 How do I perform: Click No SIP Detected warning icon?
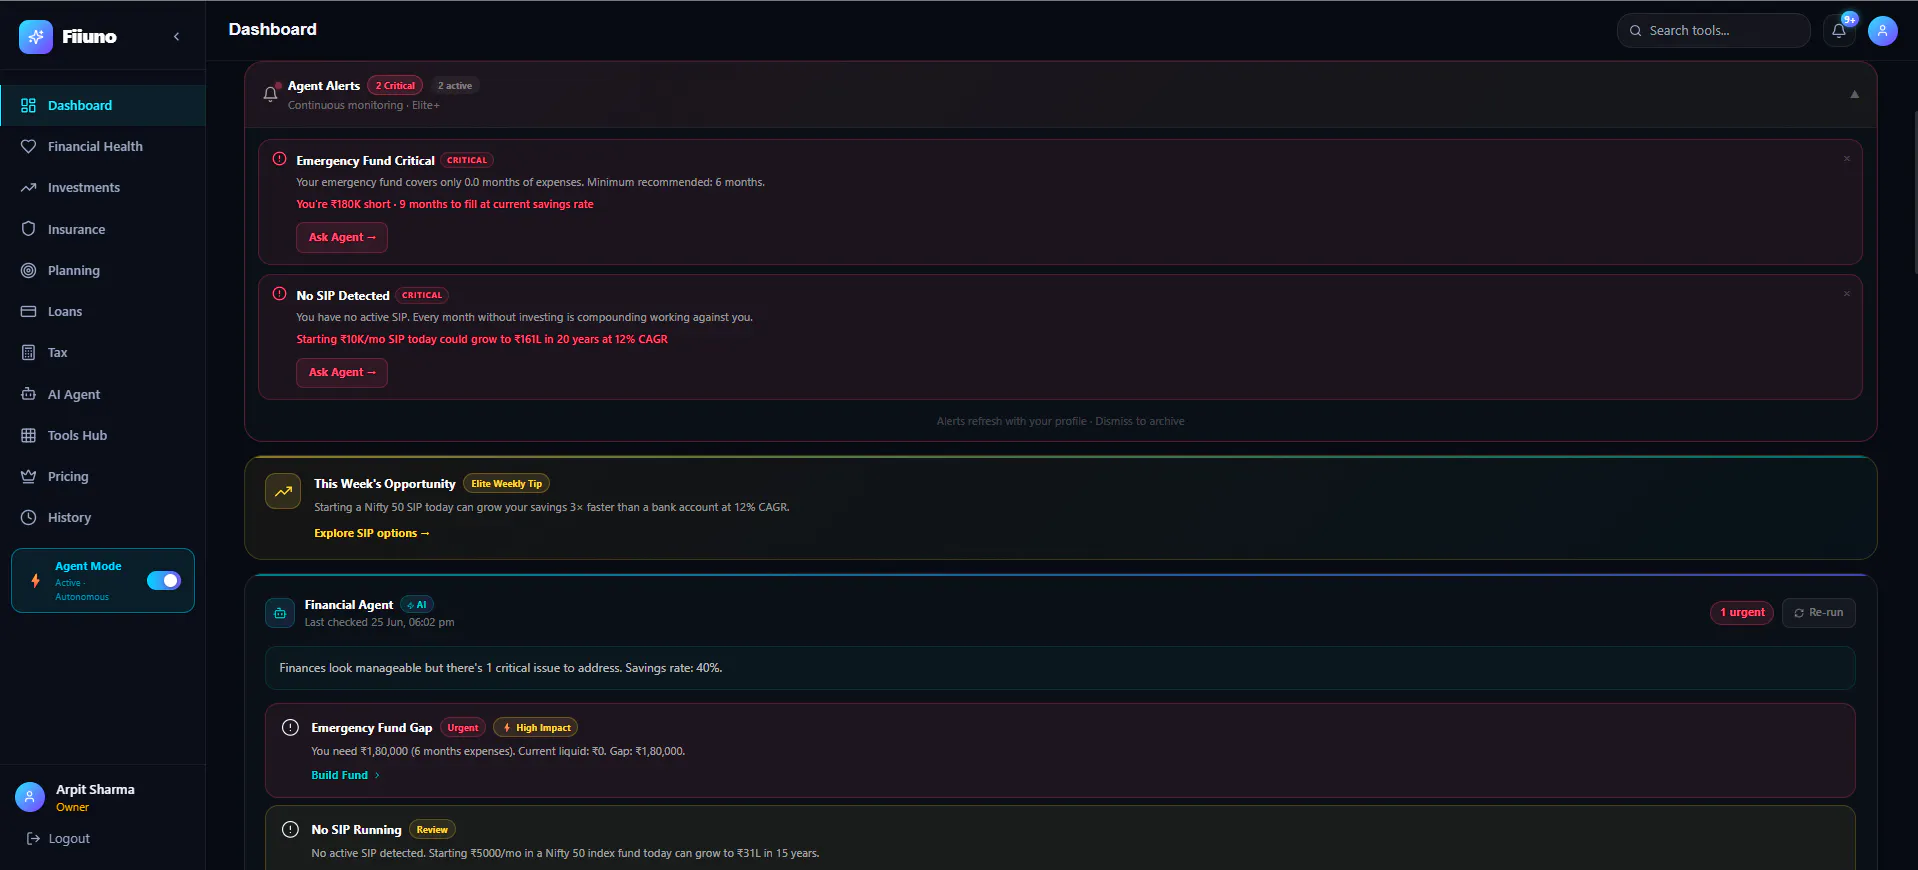[x=279, y=294]
